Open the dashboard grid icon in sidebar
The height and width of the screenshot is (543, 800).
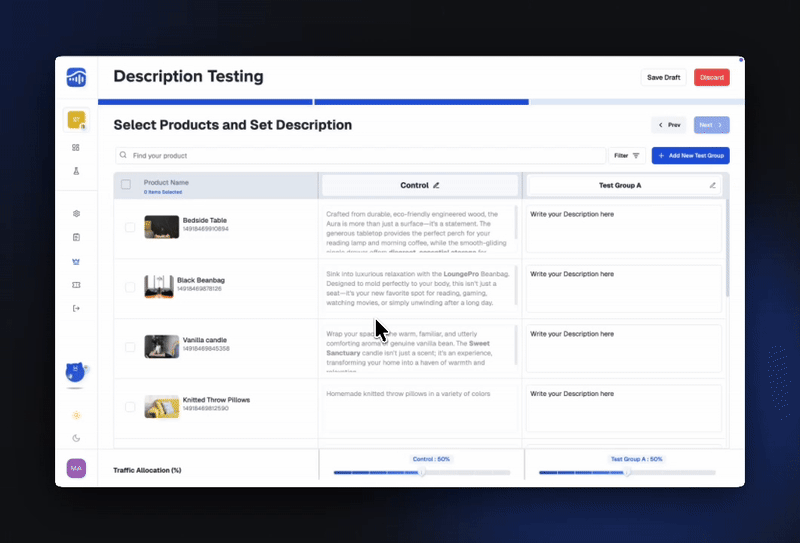tap(76, 147)
